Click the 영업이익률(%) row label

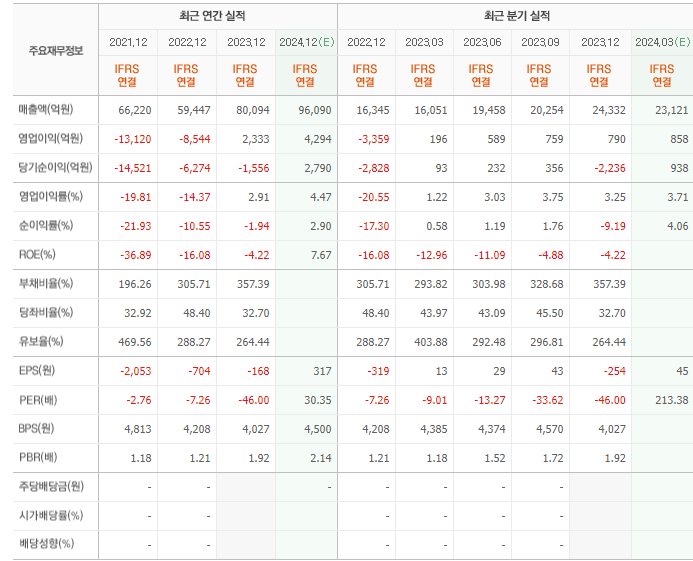(x=50, y=196)
